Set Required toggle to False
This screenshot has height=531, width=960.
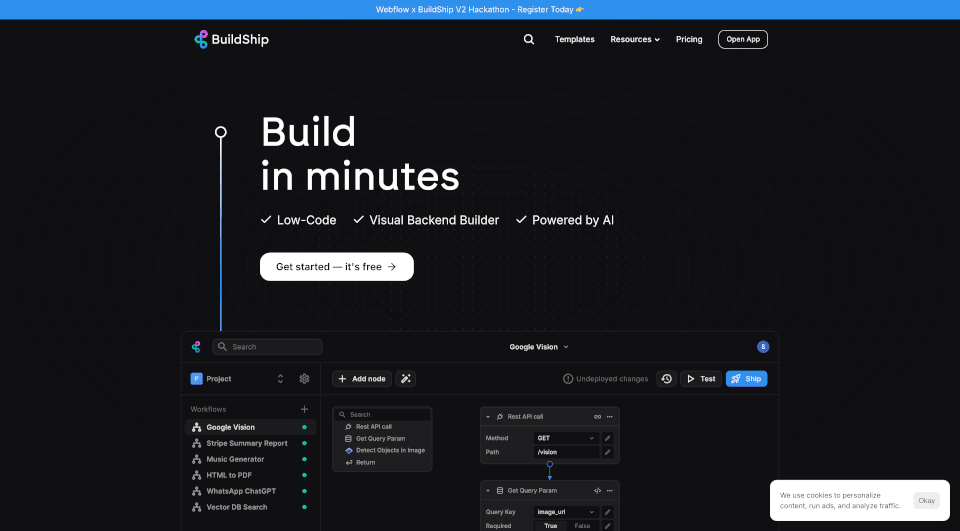tap(582, 525)
